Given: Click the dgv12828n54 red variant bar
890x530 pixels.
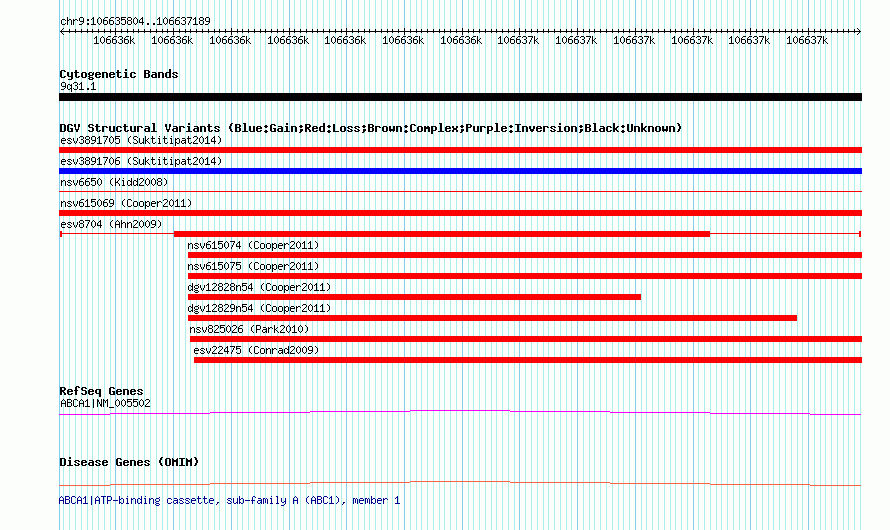Looking at the screenshot, I should [x=414, y=297].
